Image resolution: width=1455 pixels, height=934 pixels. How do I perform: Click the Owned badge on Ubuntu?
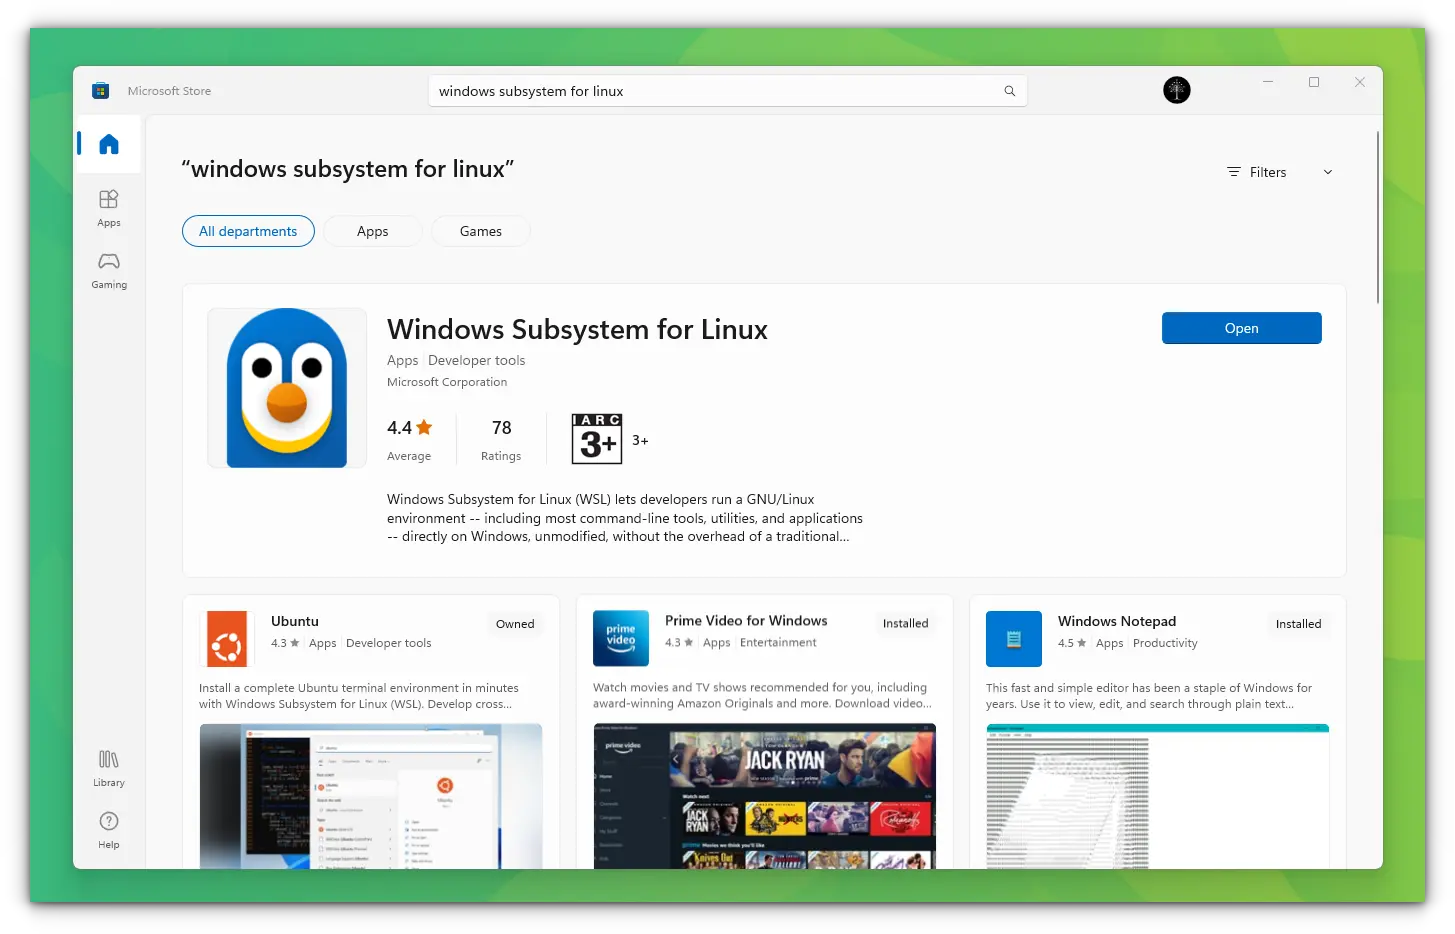(x=515, y=624)
